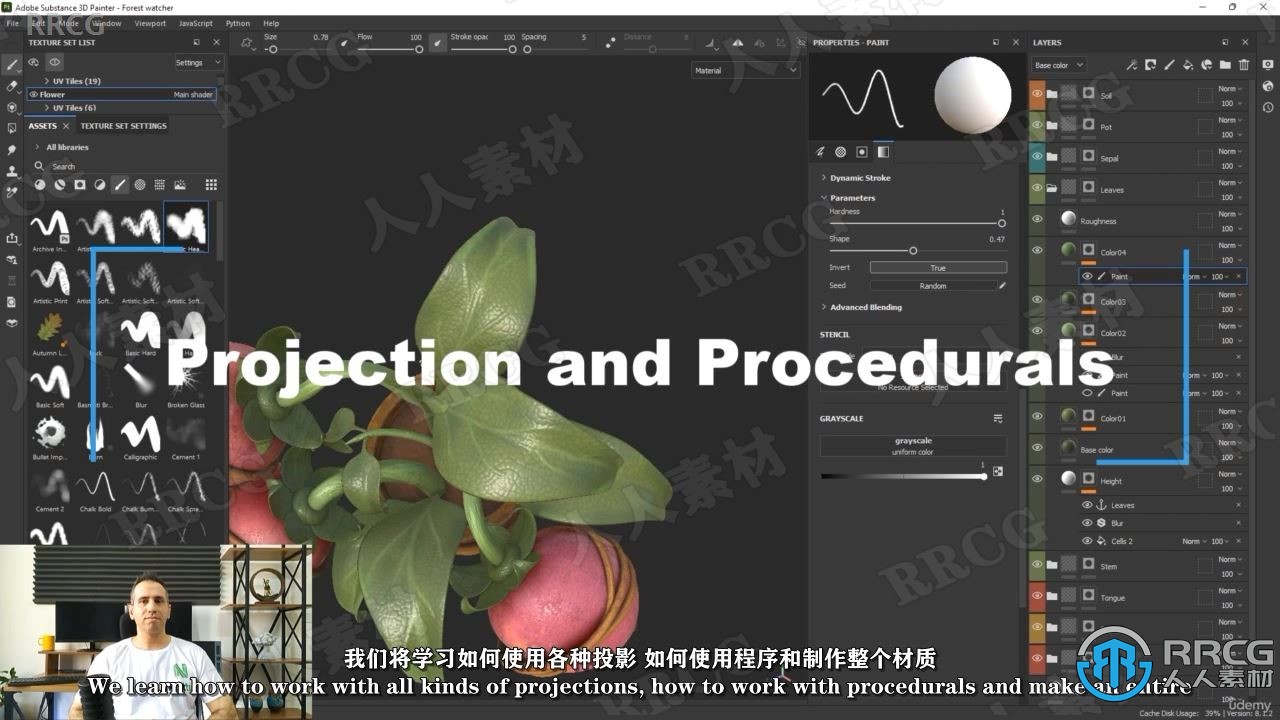1280x720 pixels.
Task: Remove Paint effect from Color04 layer
Action: 1238,276
